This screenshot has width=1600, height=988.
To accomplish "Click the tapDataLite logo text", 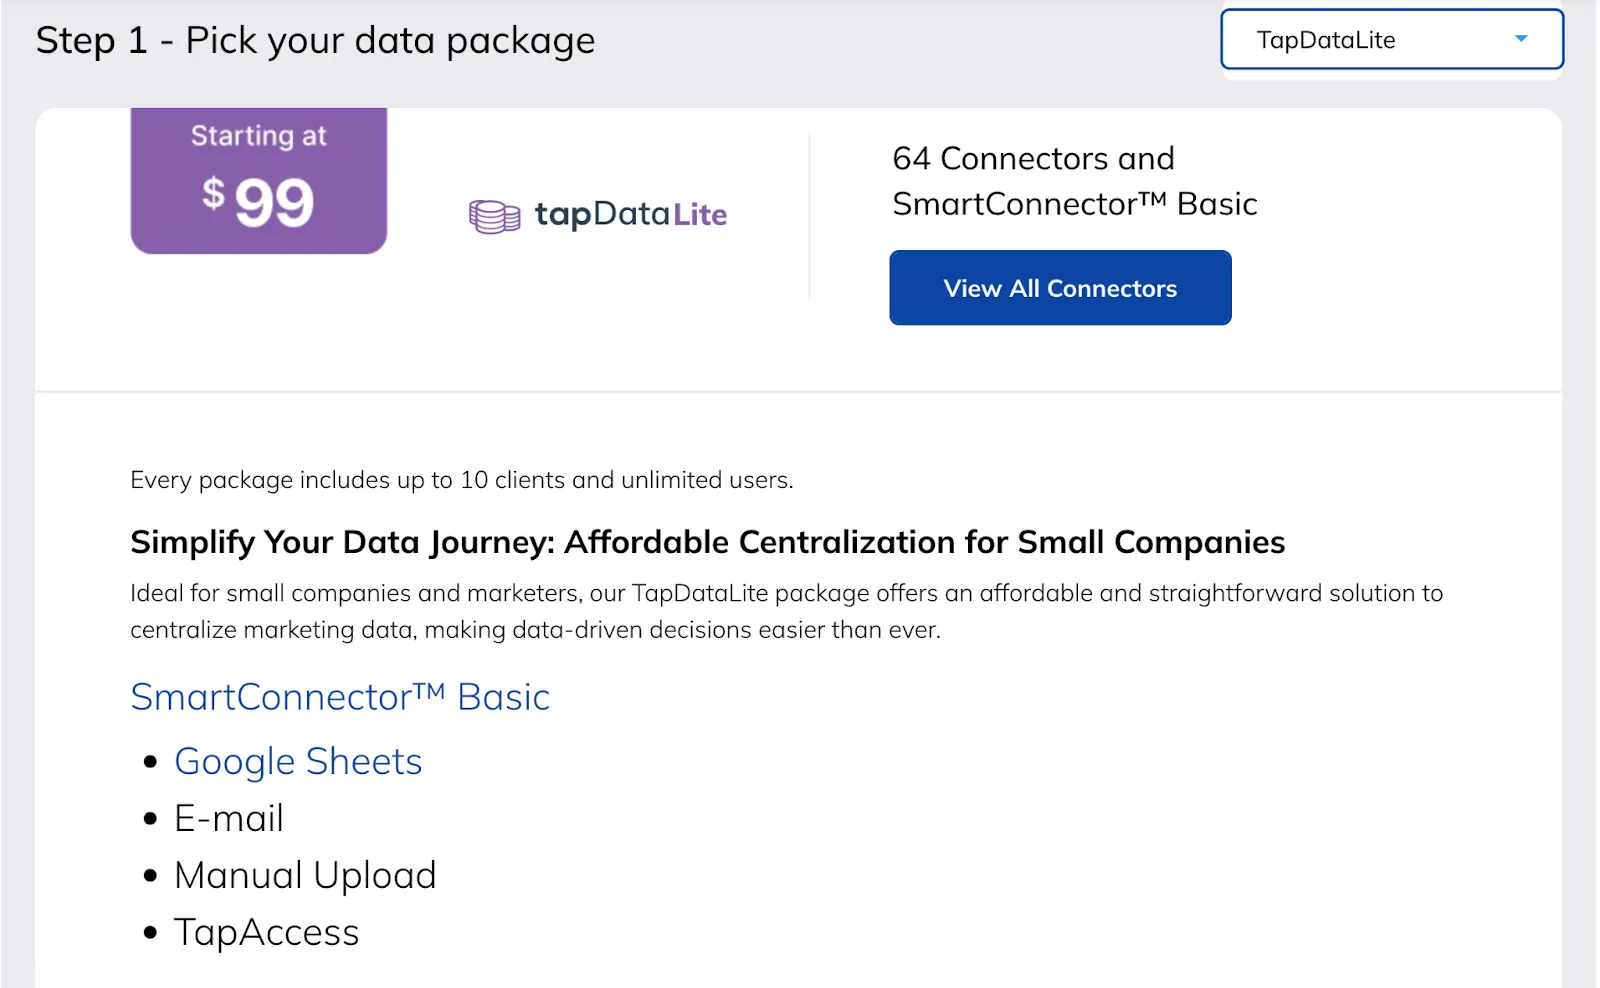I will pyautogui.click(x=630, y=214).
